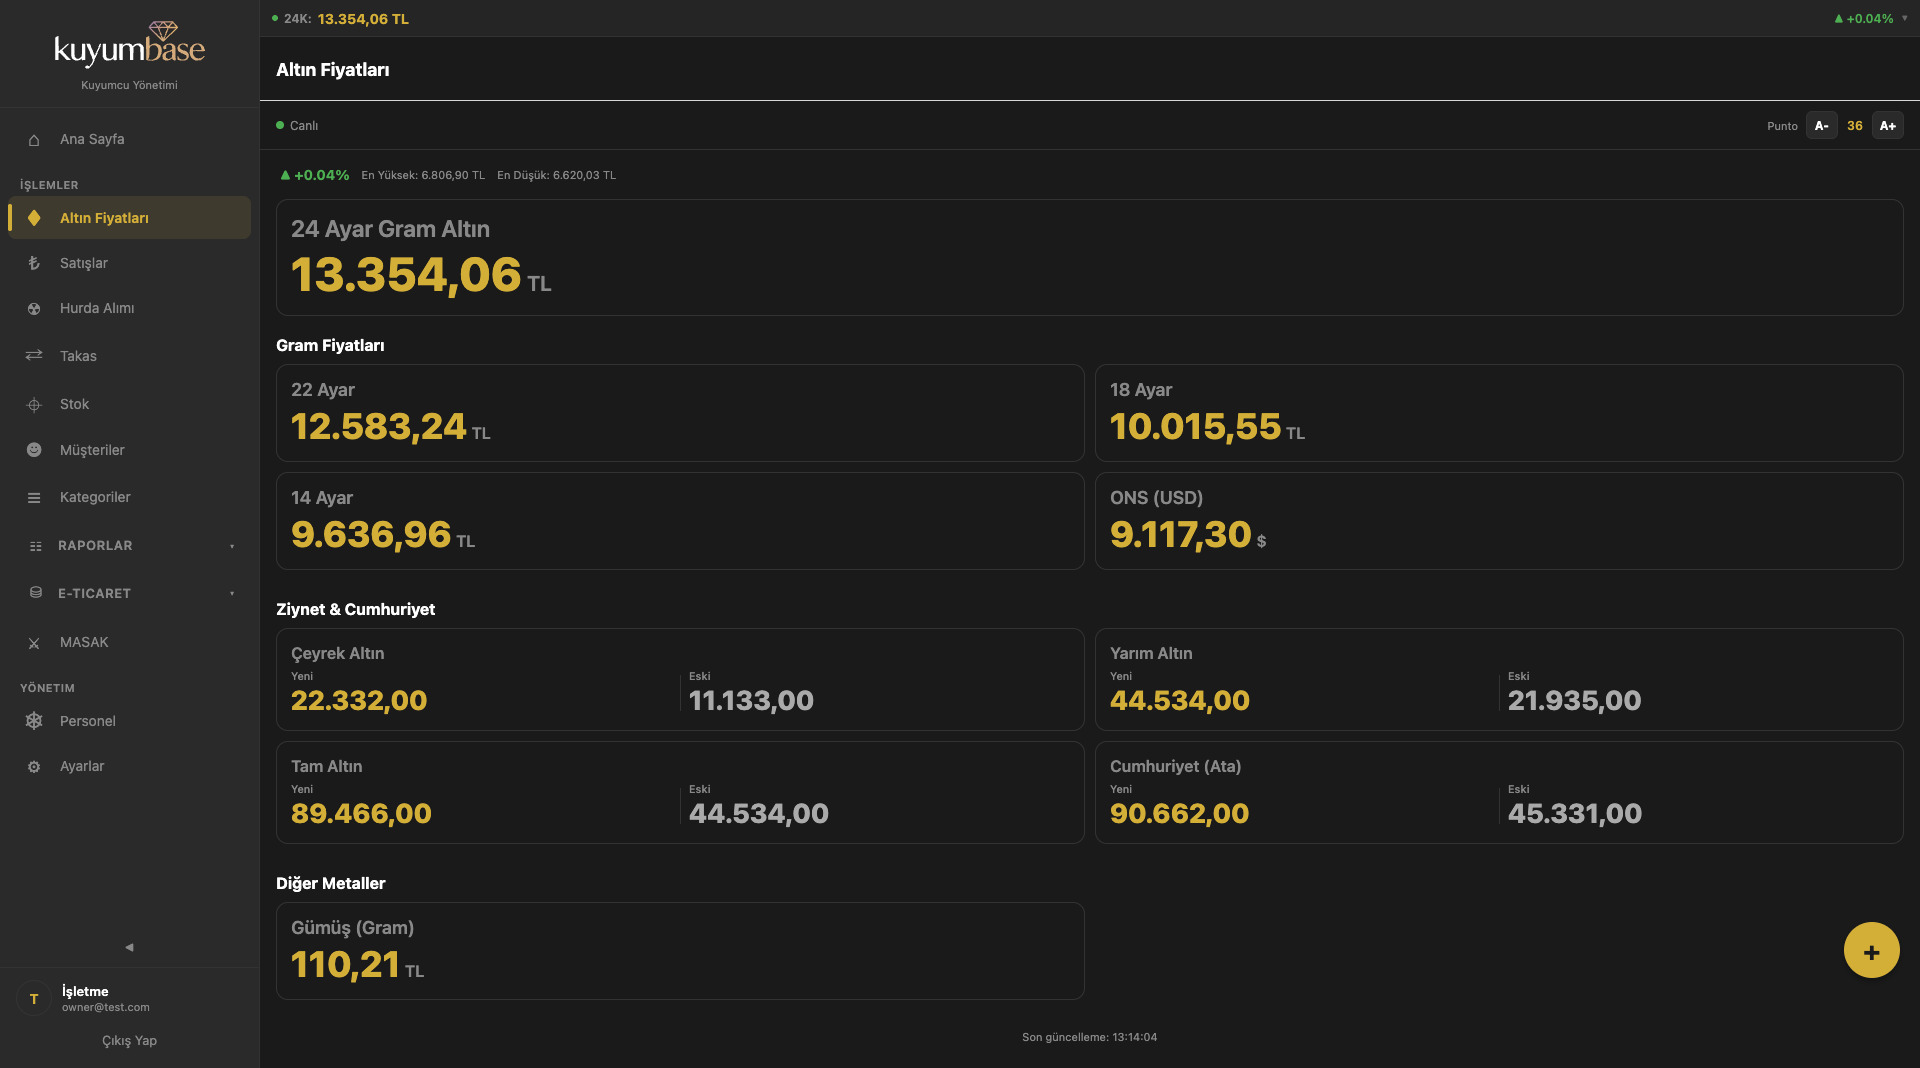This screenshot has height=1068, width=1920.
Task: Open Hurda Alımı icon in sidebar
Action: (x=34, y=309)
